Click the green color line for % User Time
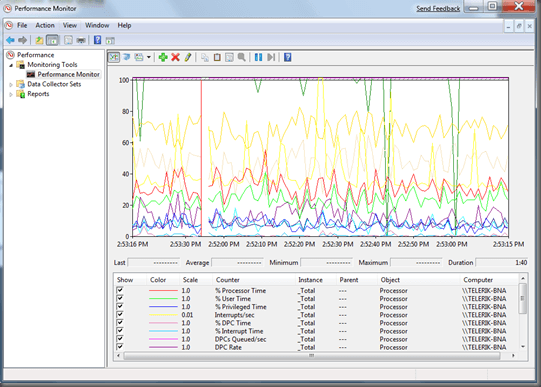The height and width of the screenshot is (387, 541). coord(163,299)
